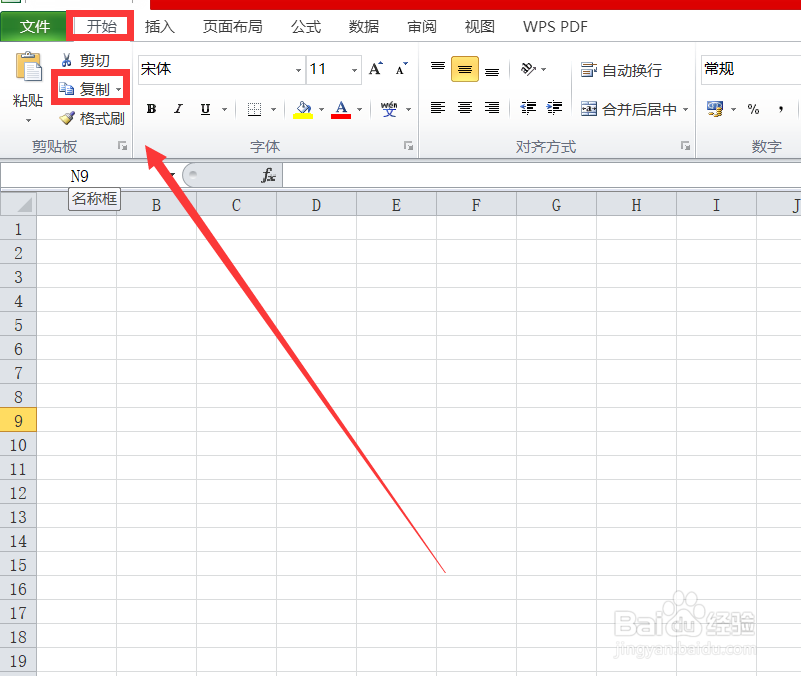This screenshot has height=676, width=801.
Task: Toggle bold formatting
Action: [151, 109]
